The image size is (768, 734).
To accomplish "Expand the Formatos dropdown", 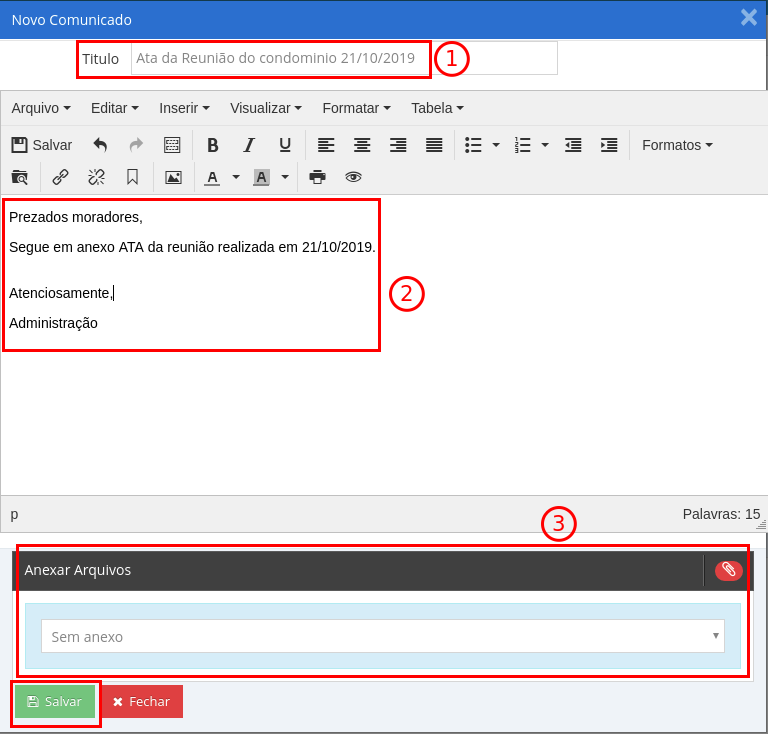I will (x=677, y=145).
